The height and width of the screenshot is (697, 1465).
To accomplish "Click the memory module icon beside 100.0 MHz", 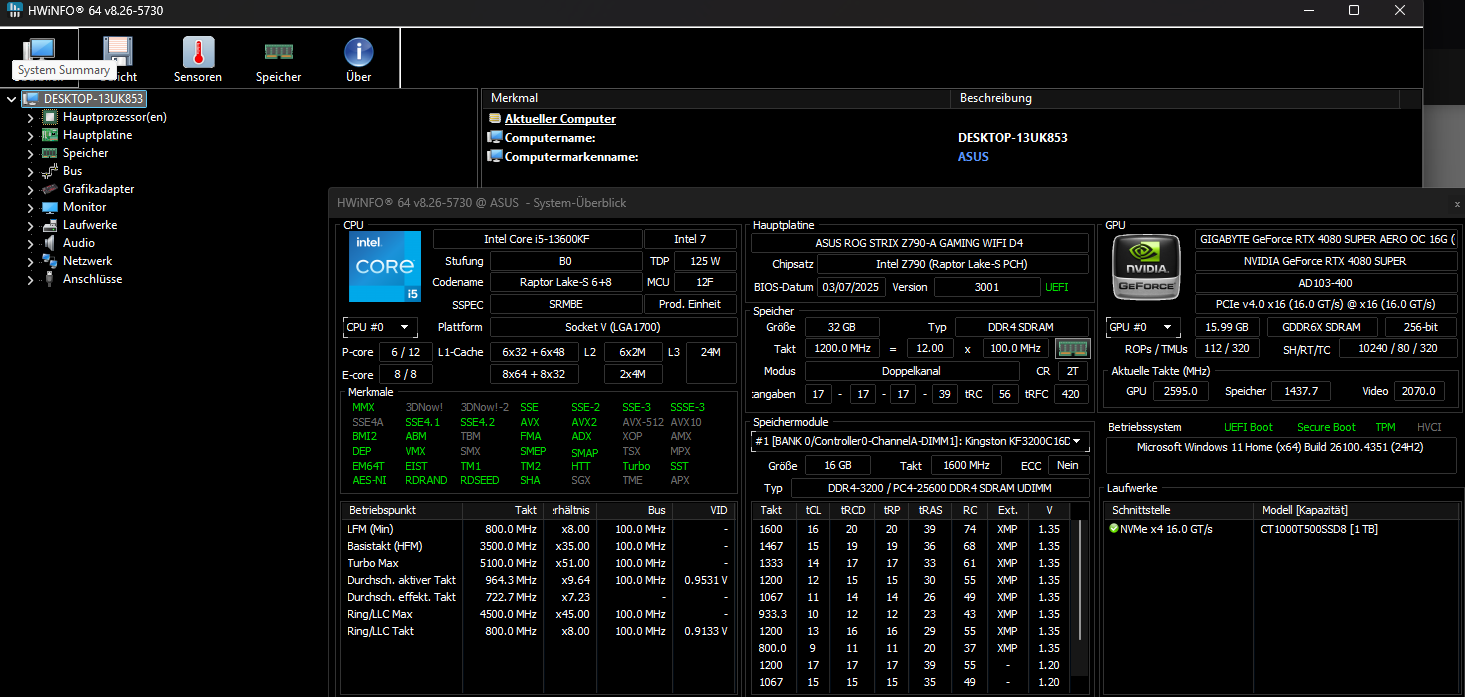I will pyautogui.click(x=1071, y=348).
